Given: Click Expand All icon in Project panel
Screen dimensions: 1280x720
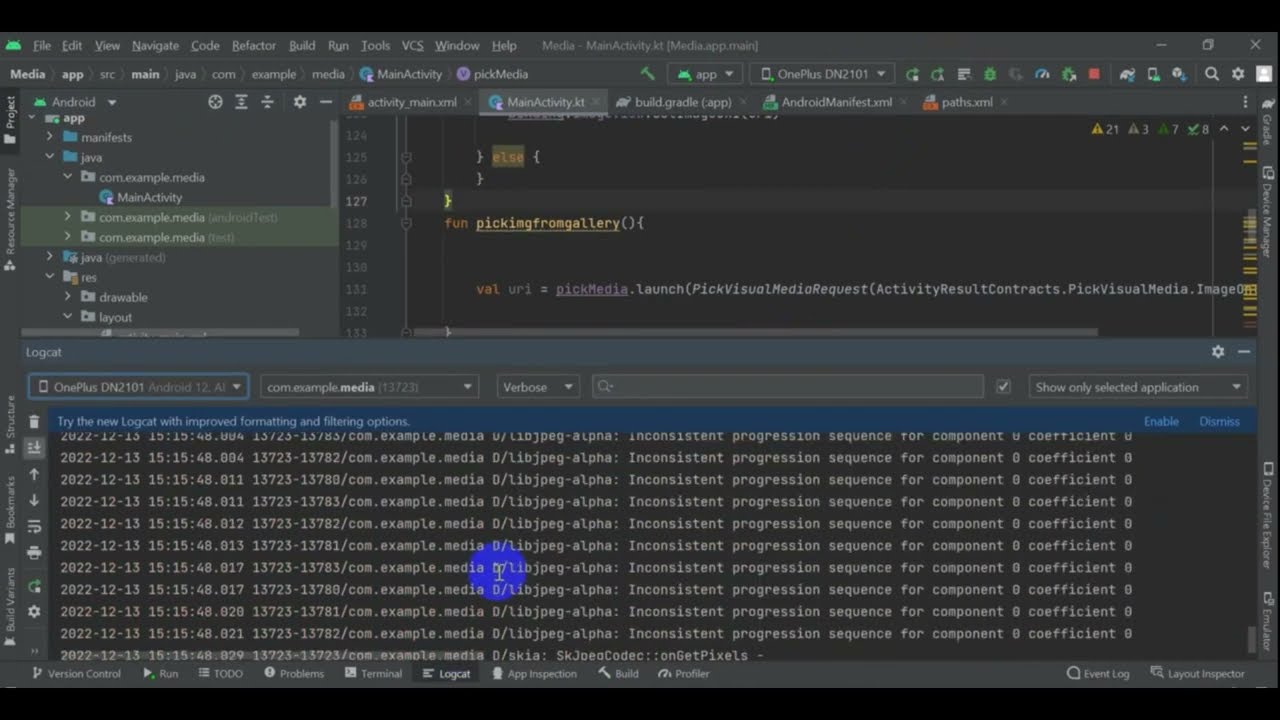Looking at the screenshot, I should 241,102.
